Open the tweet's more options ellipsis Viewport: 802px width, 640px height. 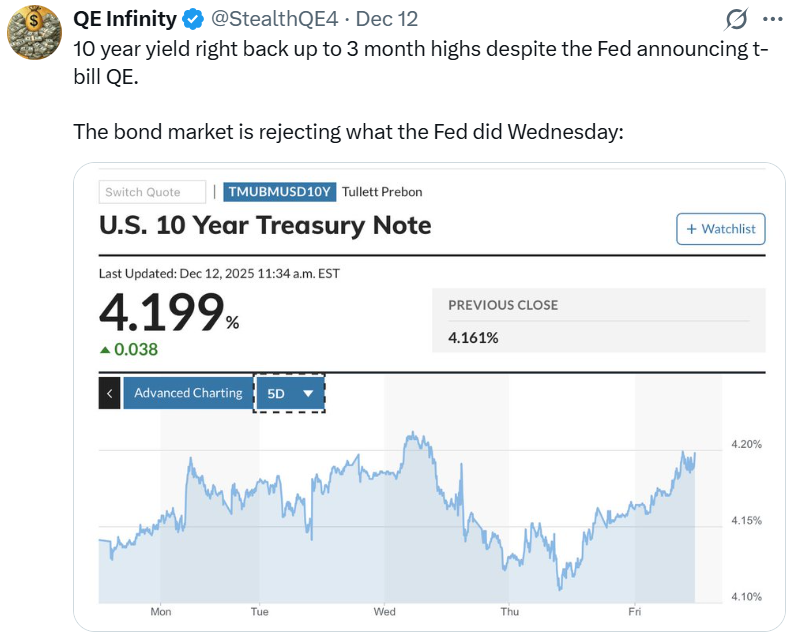pos(773,19)
